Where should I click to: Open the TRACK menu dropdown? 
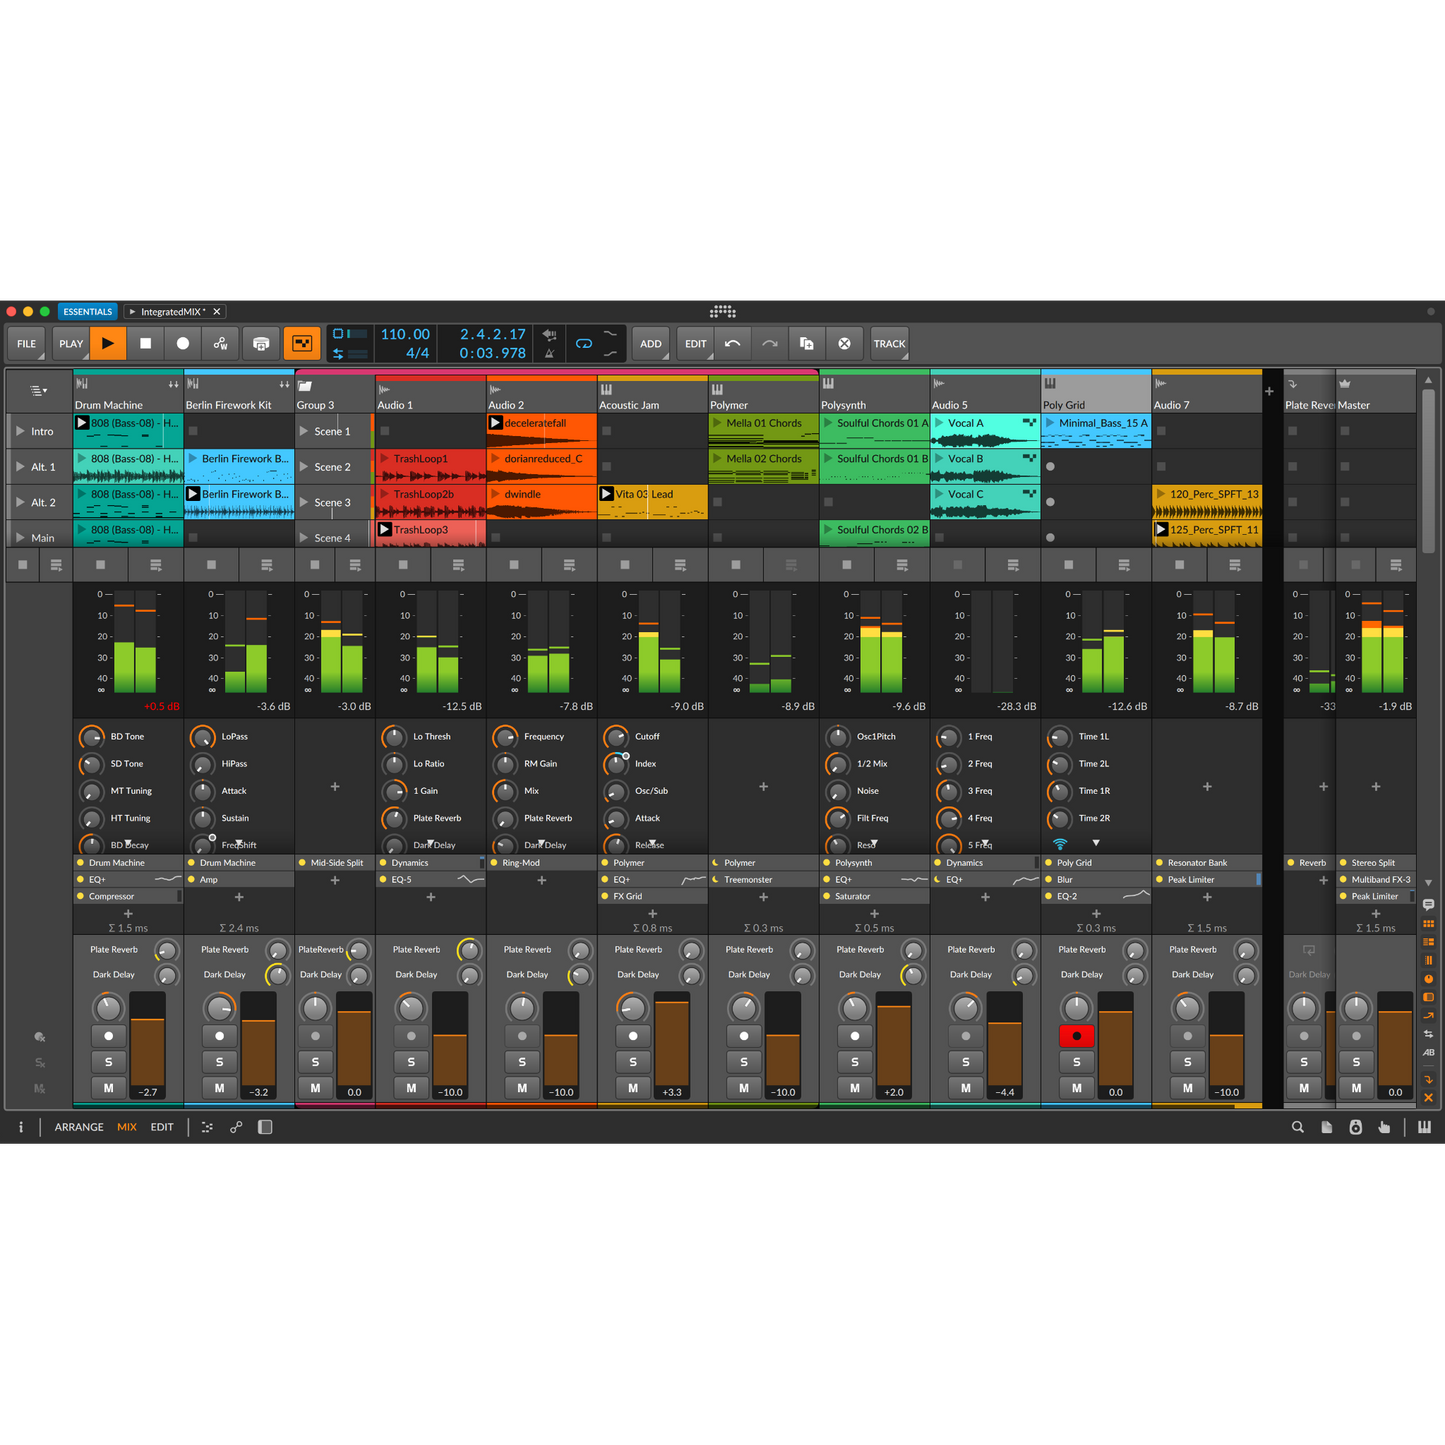[889, 344]
